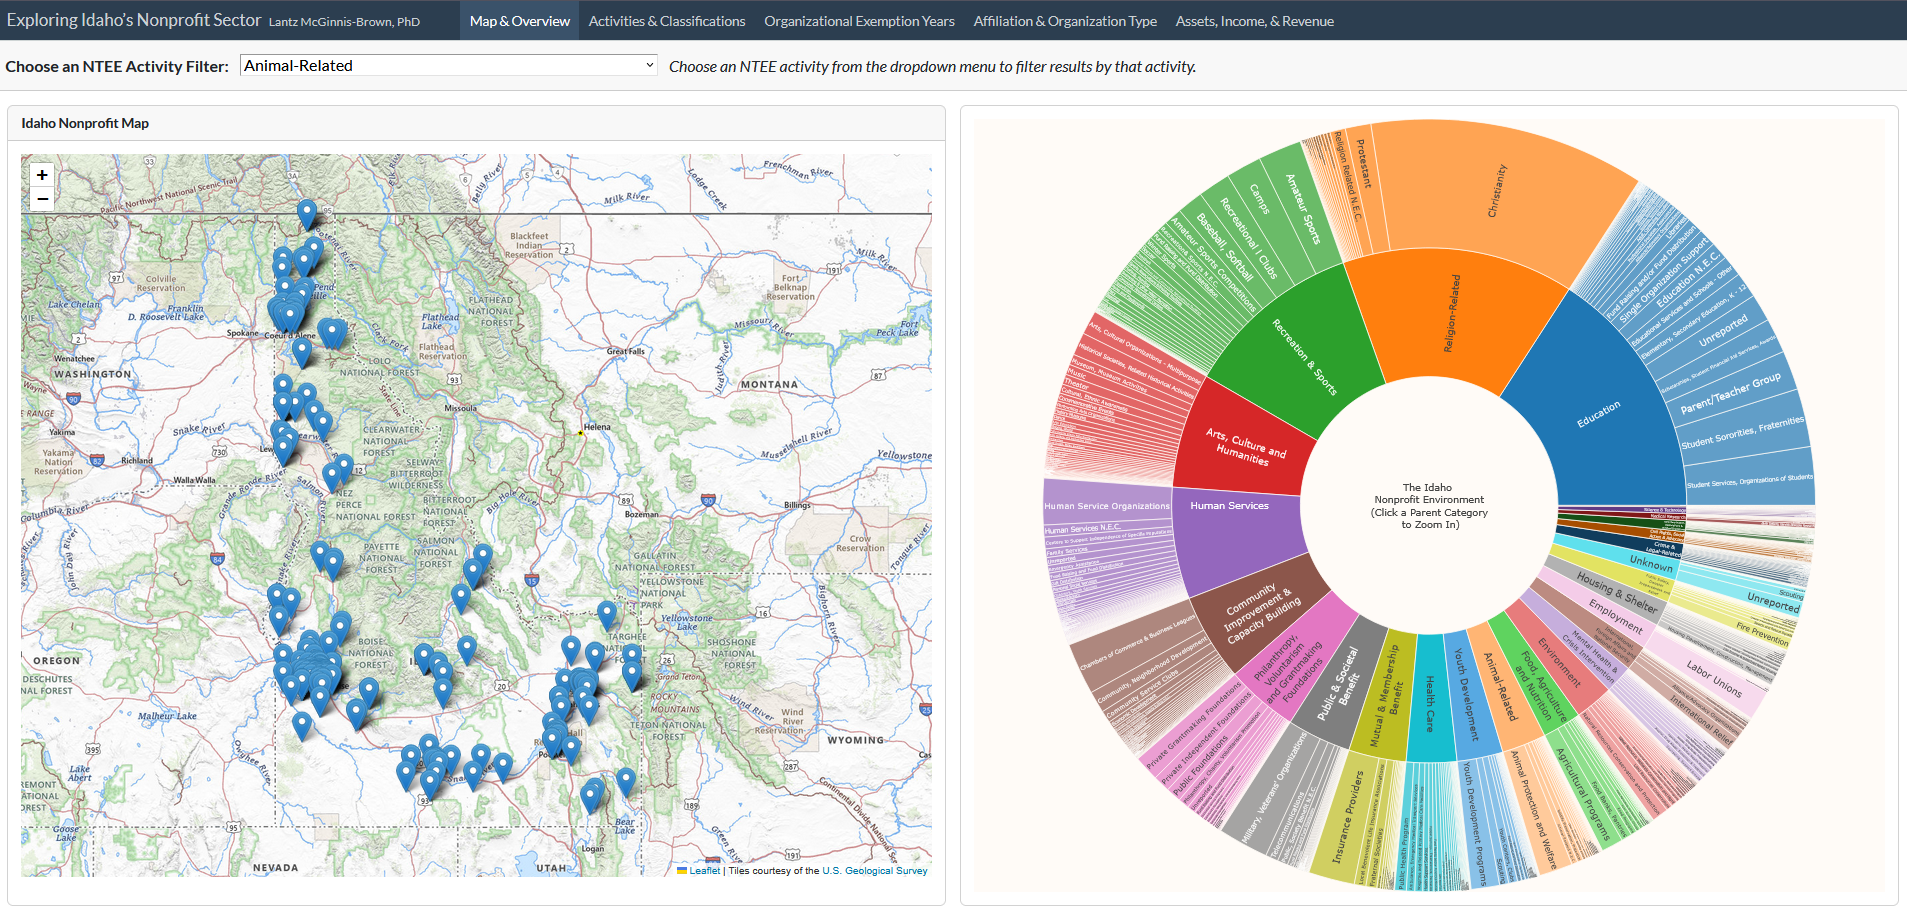The height and width of the screenshot is (915, 1907).
Task: Open Assets, Income, & Revenue tab
Action: click(x=1254, y=21)
